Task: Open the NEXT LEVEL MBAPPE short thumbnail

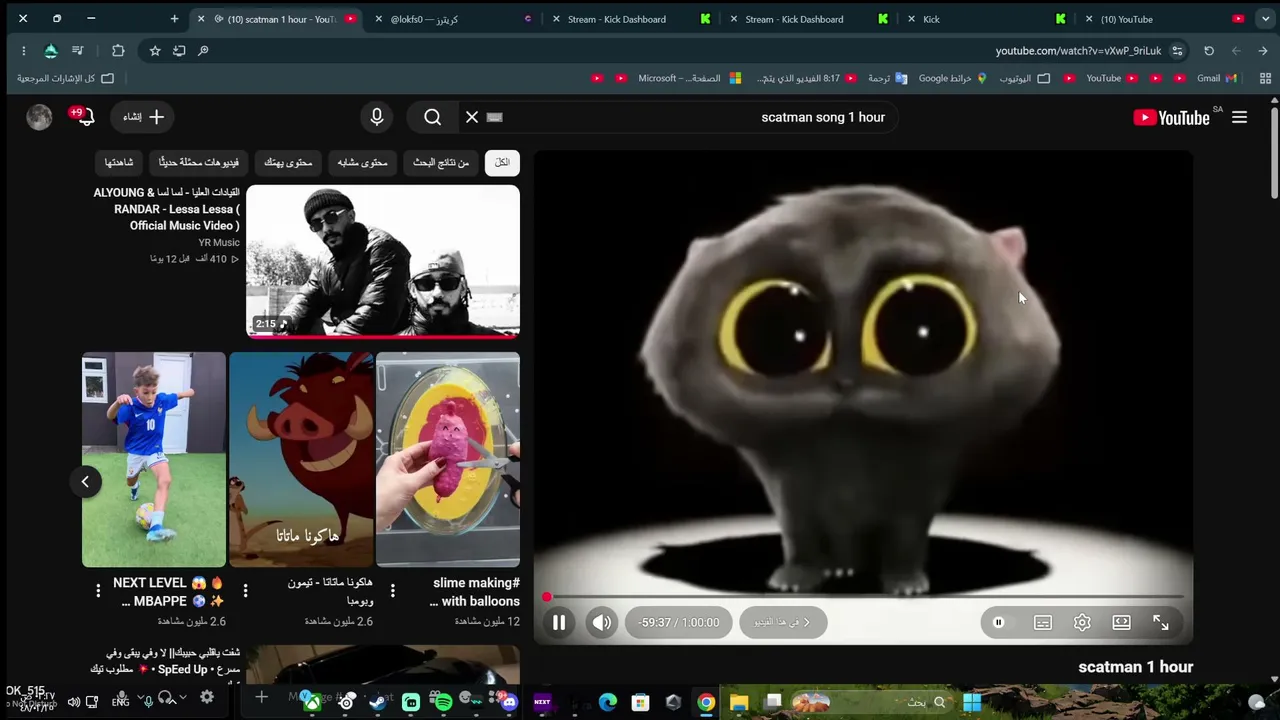Action: [x=154, y=459]
